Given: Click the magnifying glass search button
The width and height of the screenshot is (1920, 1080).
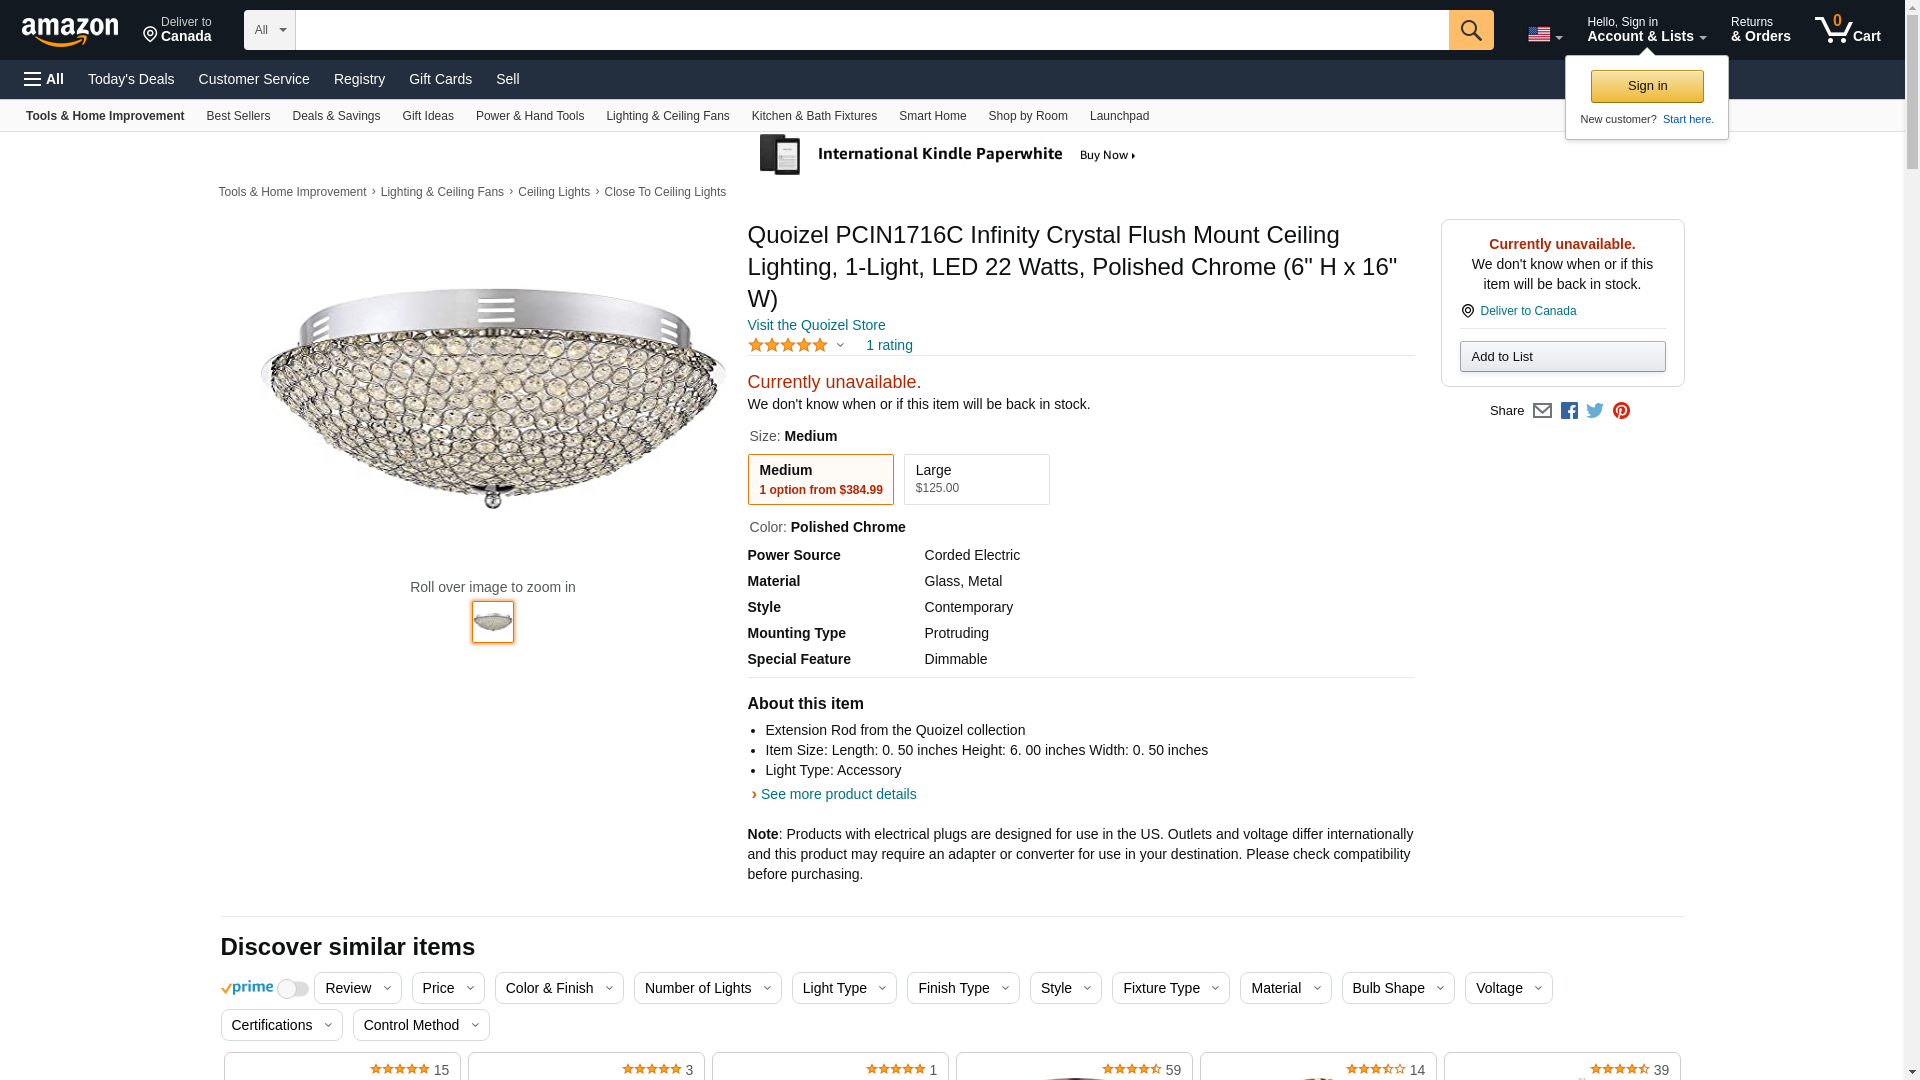Looking at the screenshot, I should pos(1470,30).
